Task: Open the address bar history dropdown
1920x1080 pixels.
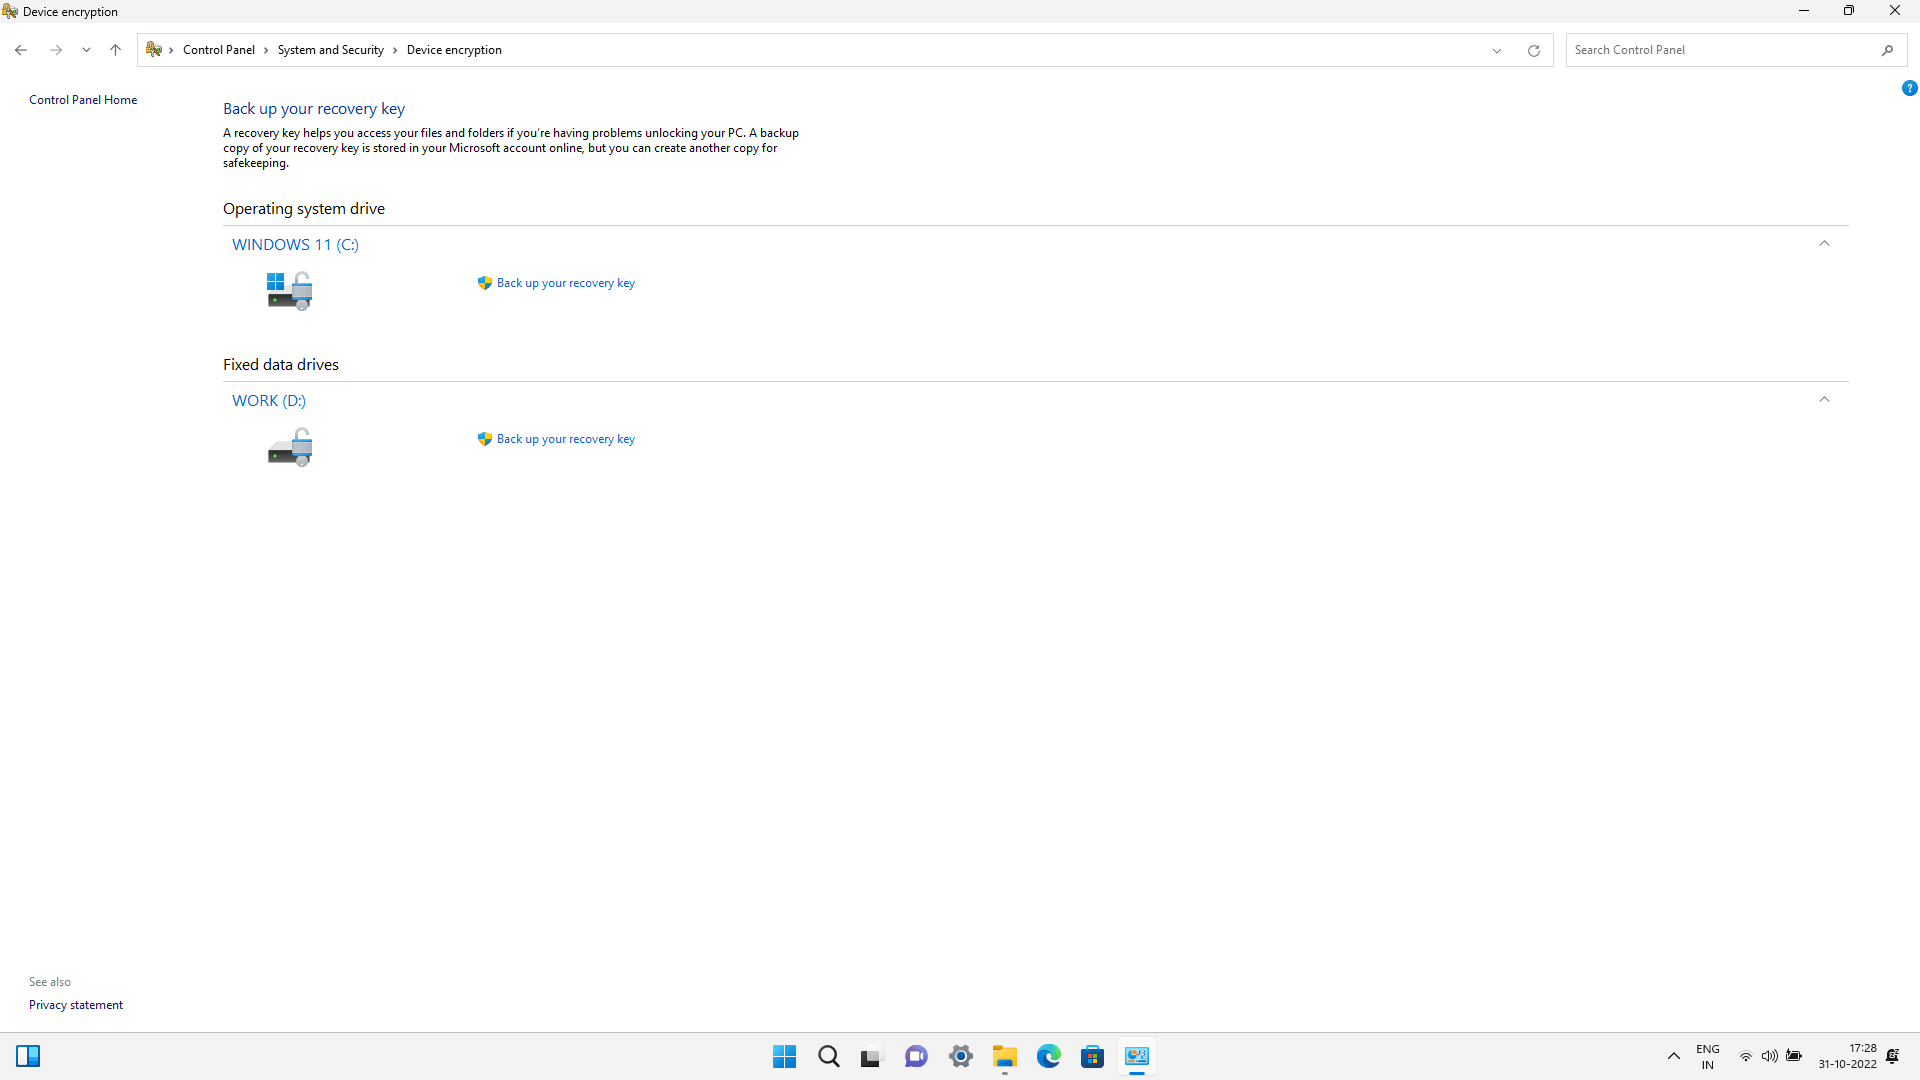Action: point(1497,50)
